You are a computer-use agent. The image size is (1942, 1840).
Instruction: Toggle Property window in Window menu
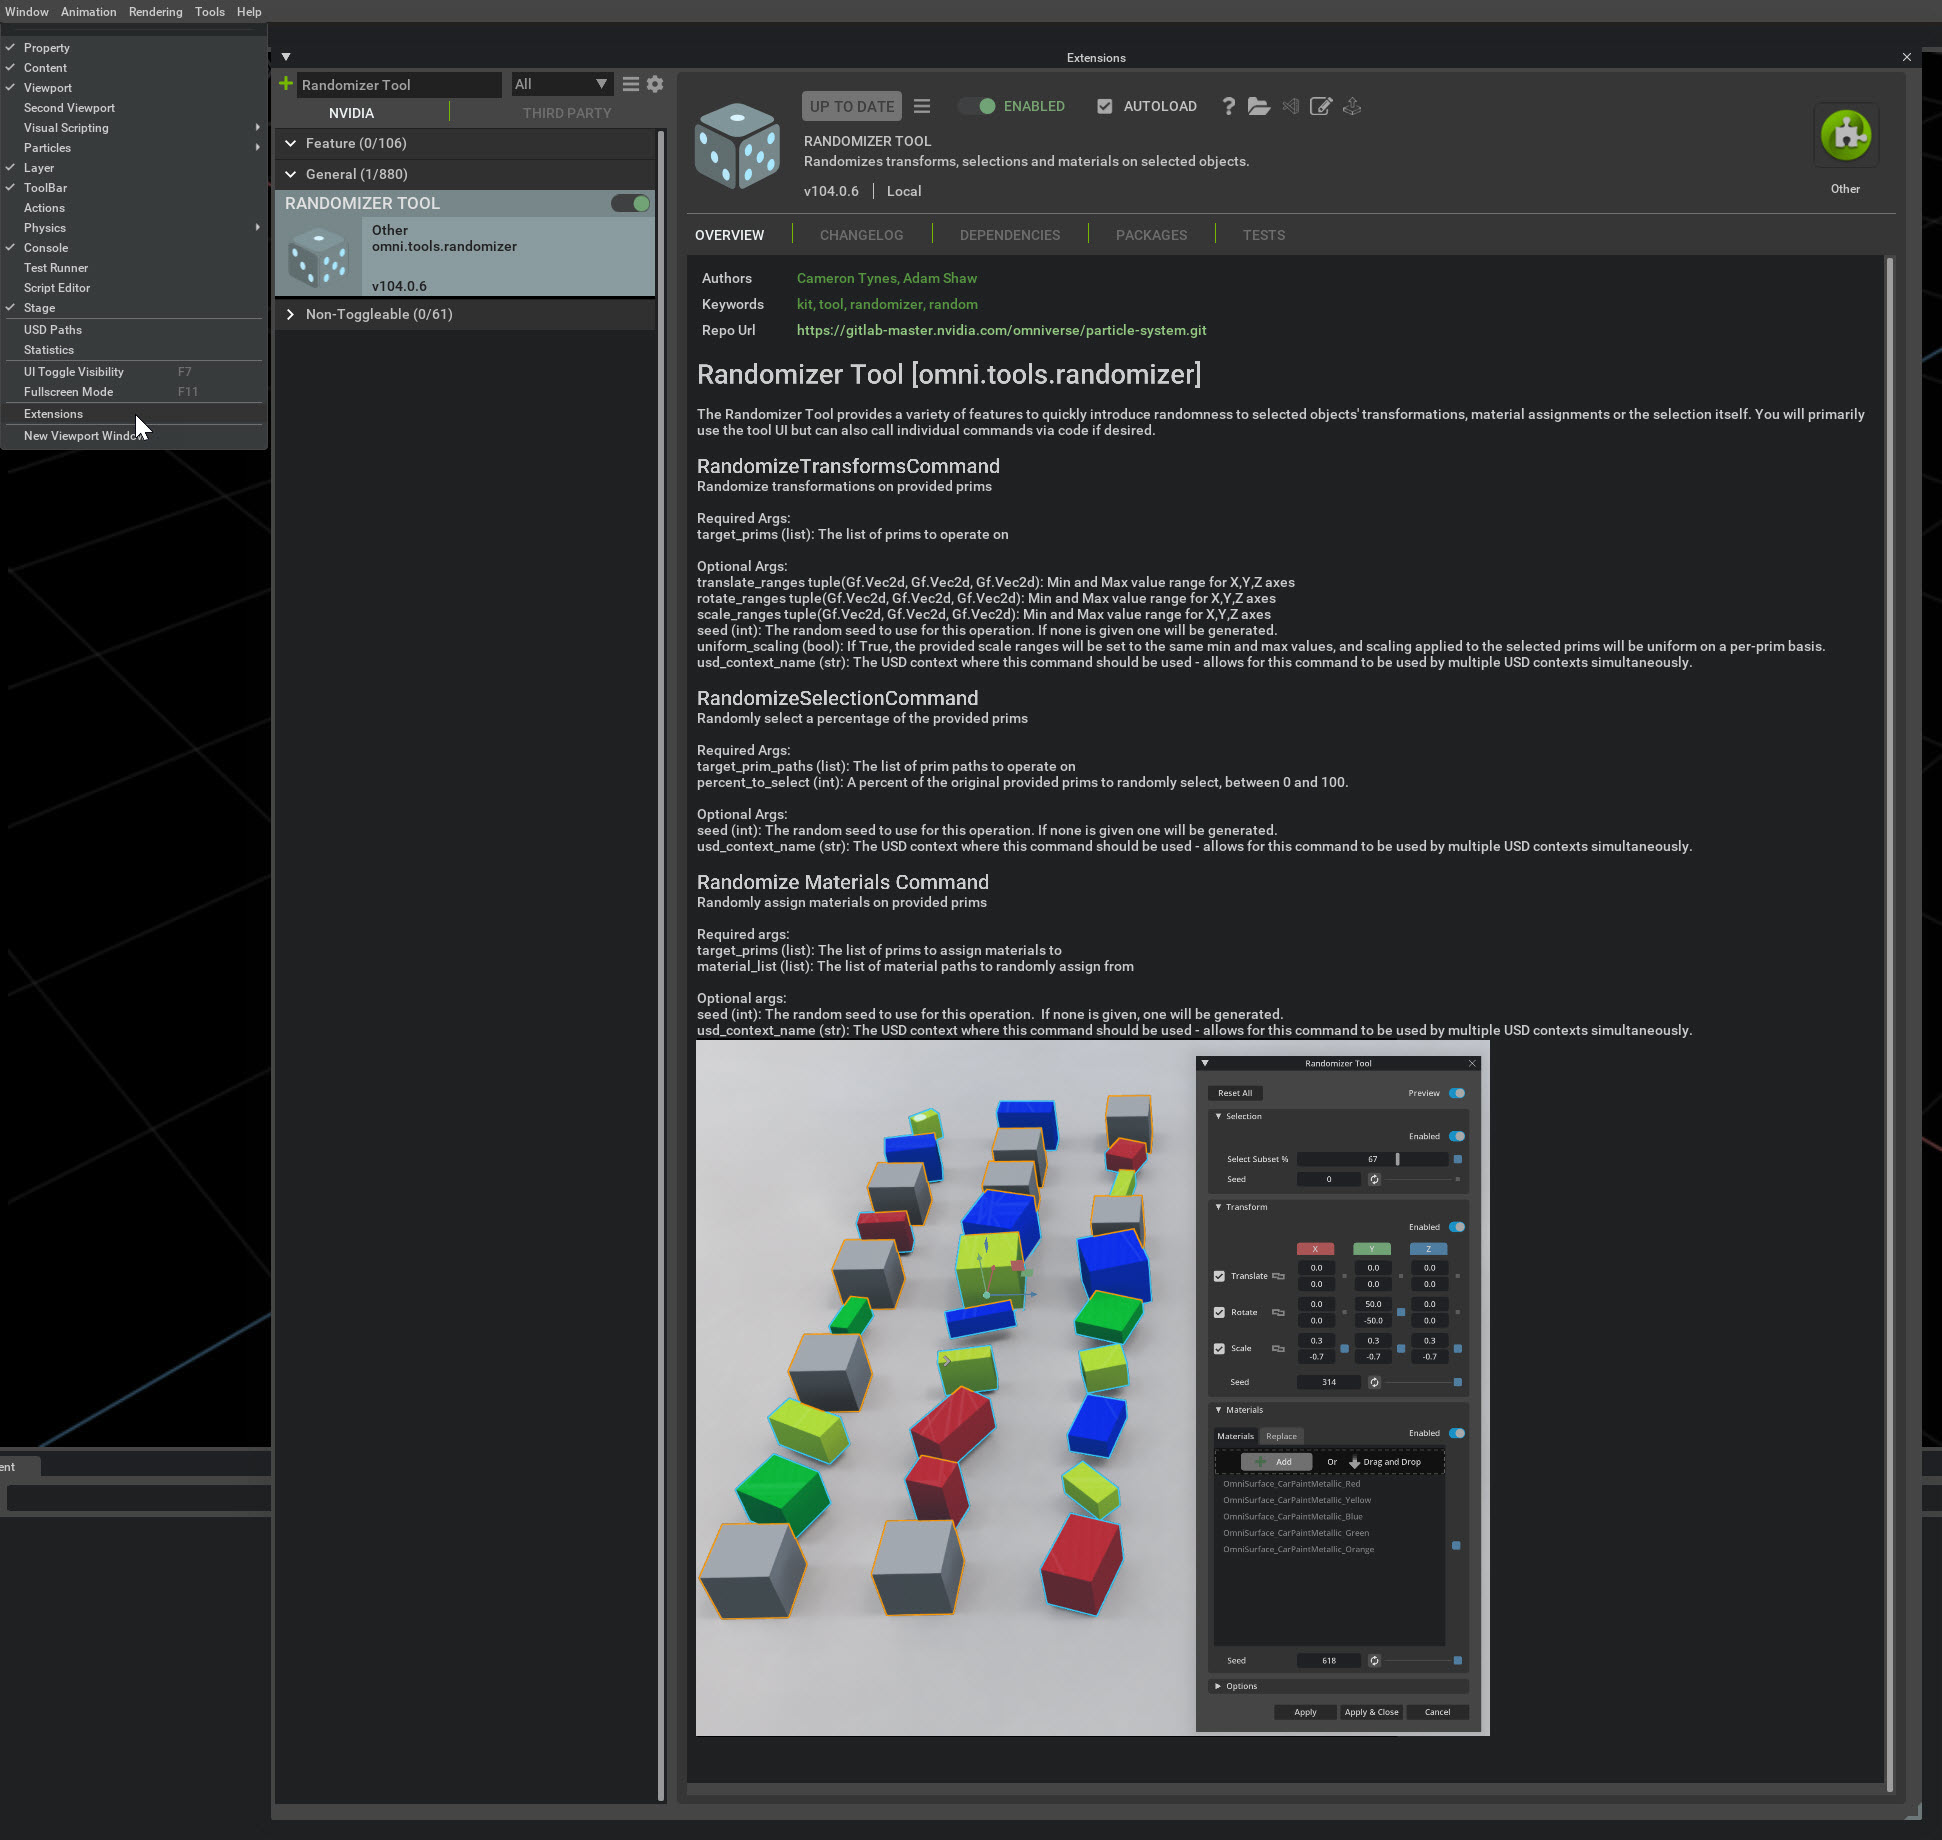point(133,48)
